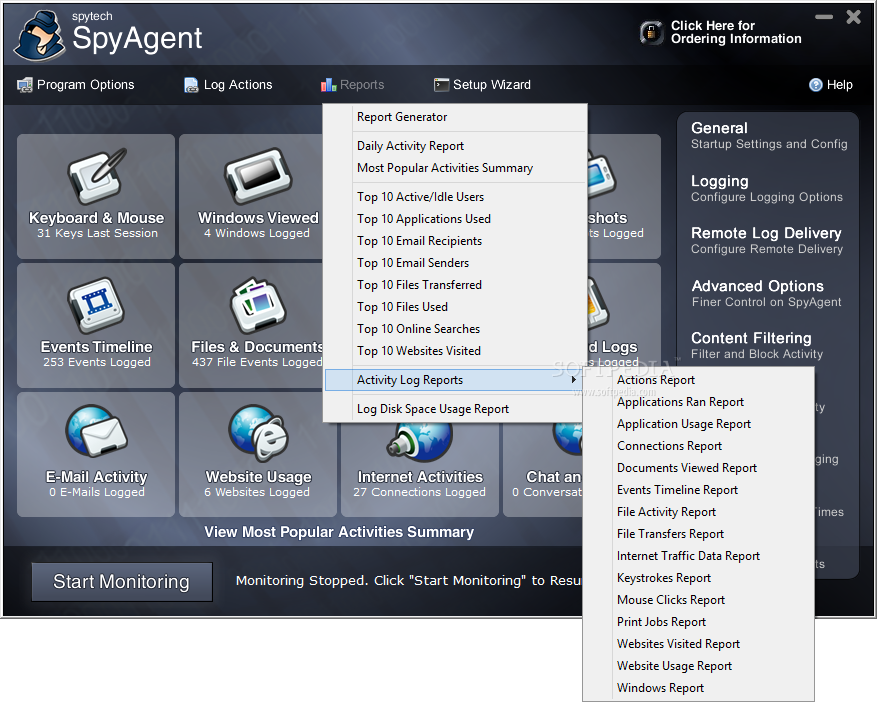
Task: Click the 253 Events Logged text
Action: point(97,362)
